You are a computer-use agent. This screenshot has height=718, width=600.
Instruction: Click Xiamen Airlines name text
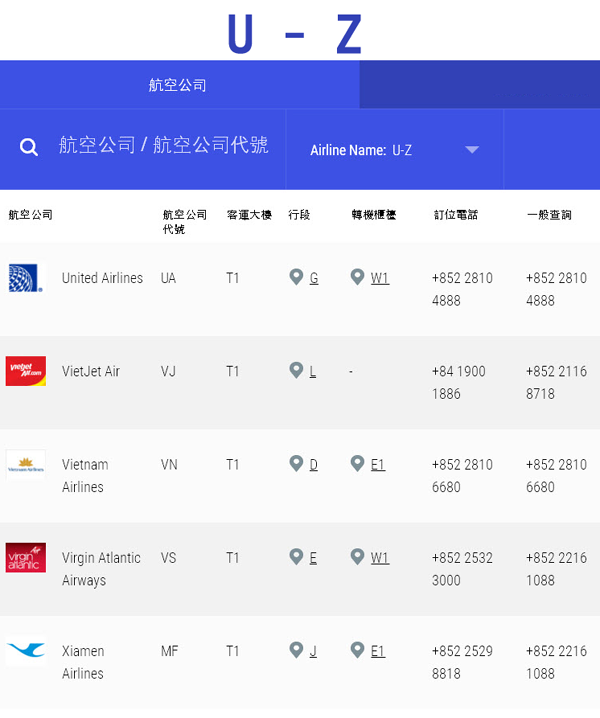coord(83,662)
